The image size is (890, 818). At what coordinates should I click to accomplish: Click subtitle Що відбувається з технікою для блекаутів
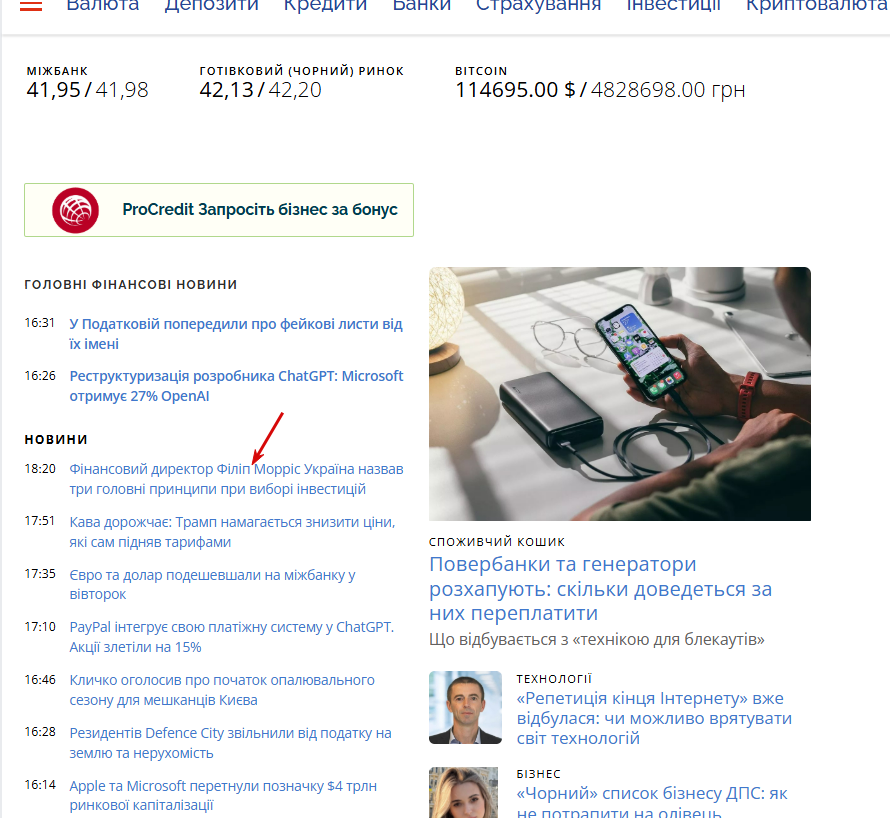pos(597,640)
